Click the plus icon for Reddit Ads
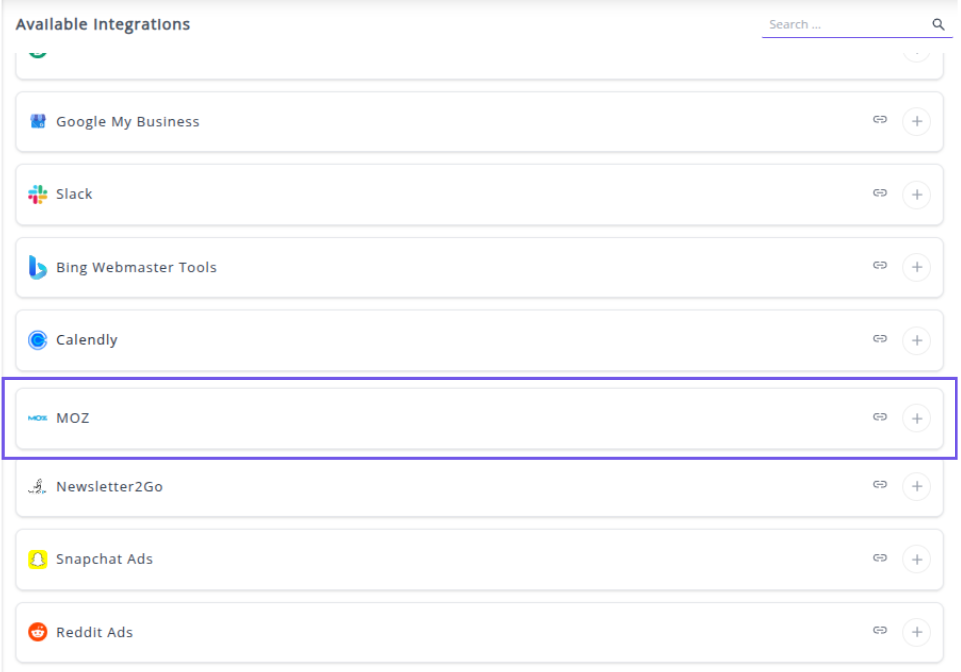This screenshot has height=672, width=961. pos(916,633)
